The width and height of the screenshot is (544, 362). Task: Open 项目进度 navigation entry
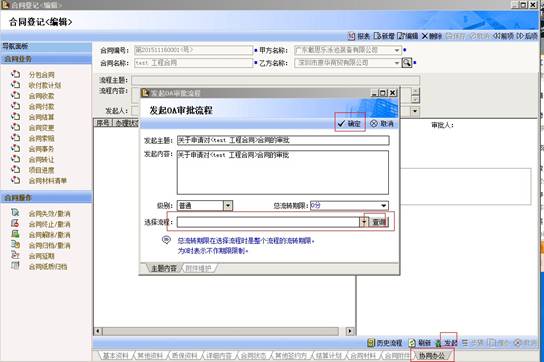coord(41,170)
